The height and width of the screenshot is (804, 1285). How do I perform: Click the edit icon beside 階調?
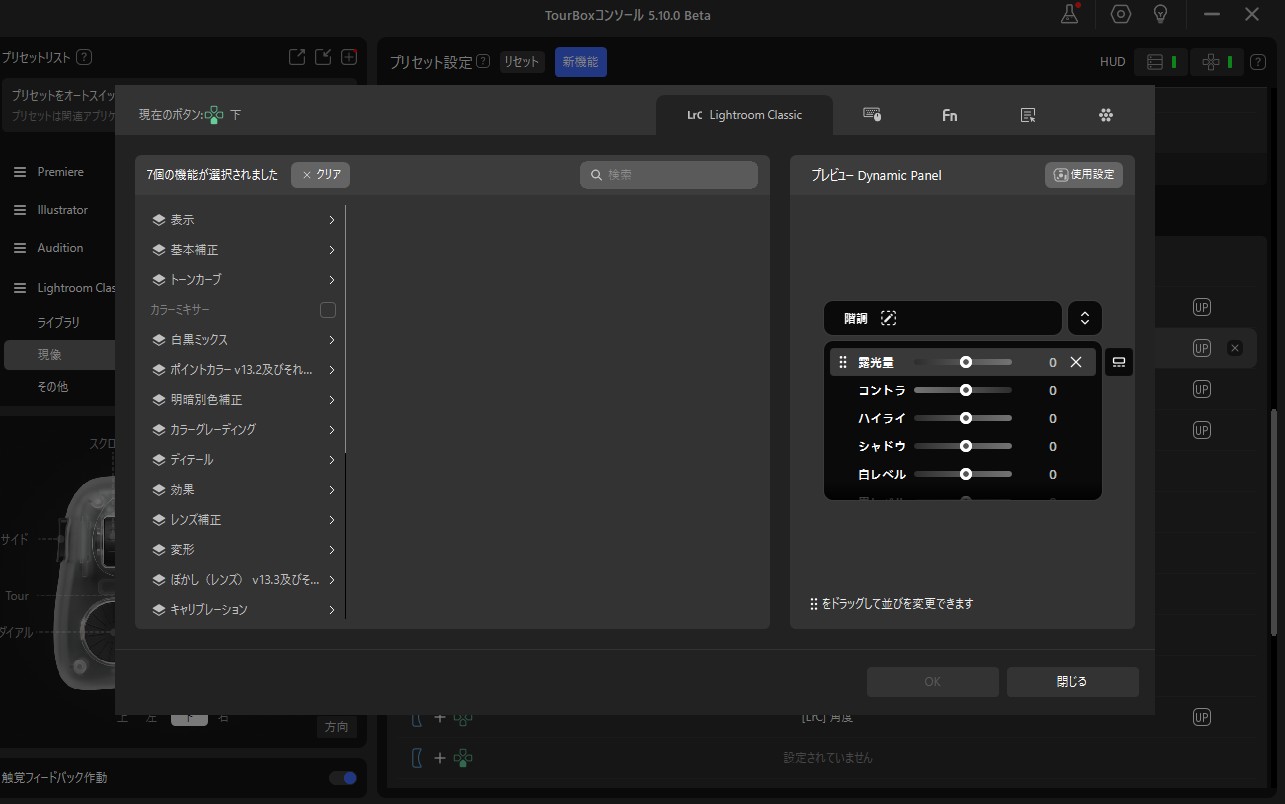[x=888, y=318]
